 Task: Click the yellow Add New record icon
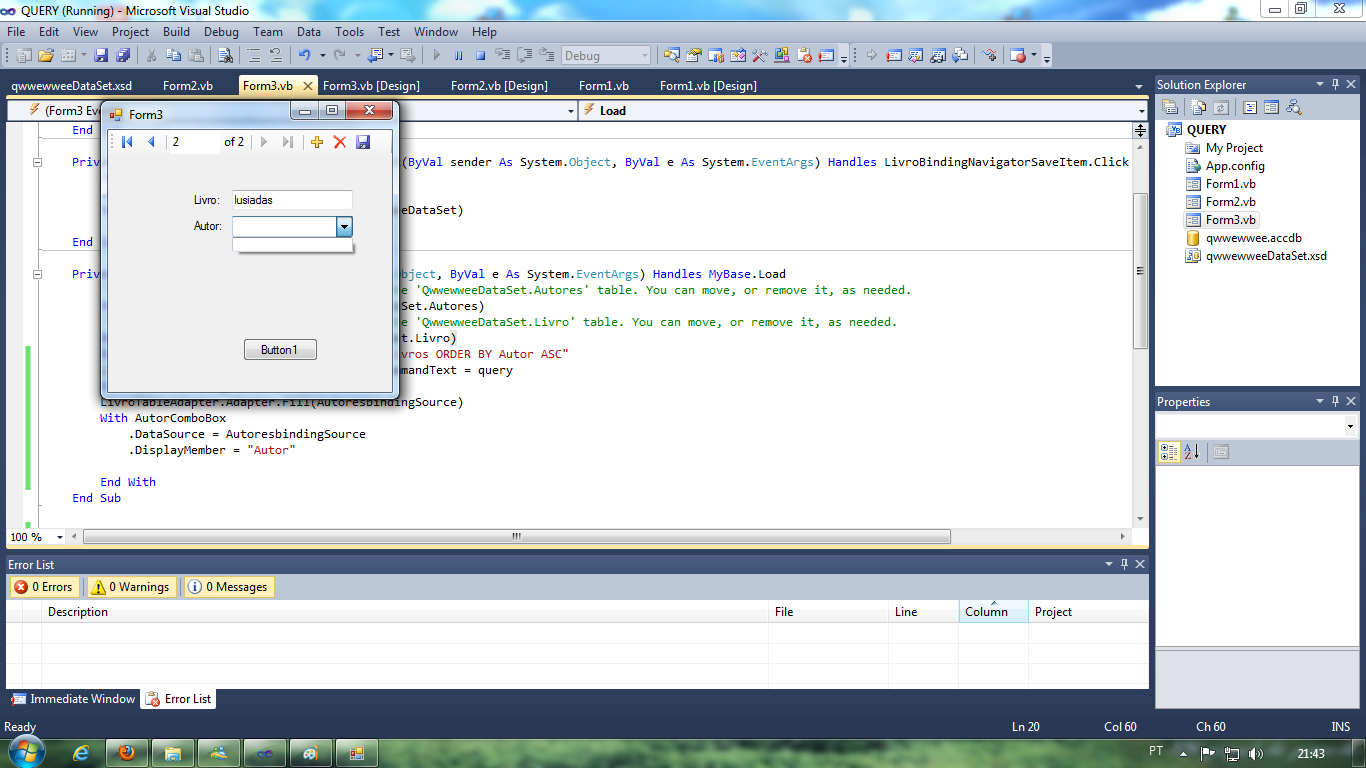317,142
